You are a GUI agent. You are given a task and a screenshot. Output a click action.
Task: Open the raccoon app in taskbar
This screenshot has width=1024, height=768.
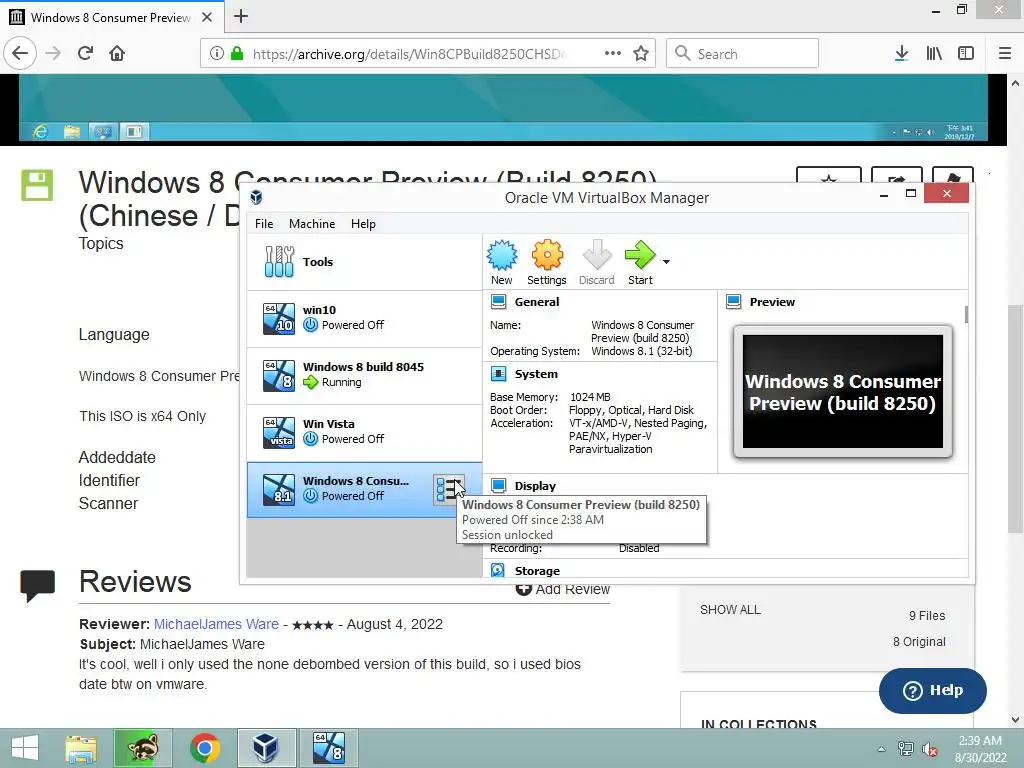(142, 748)
